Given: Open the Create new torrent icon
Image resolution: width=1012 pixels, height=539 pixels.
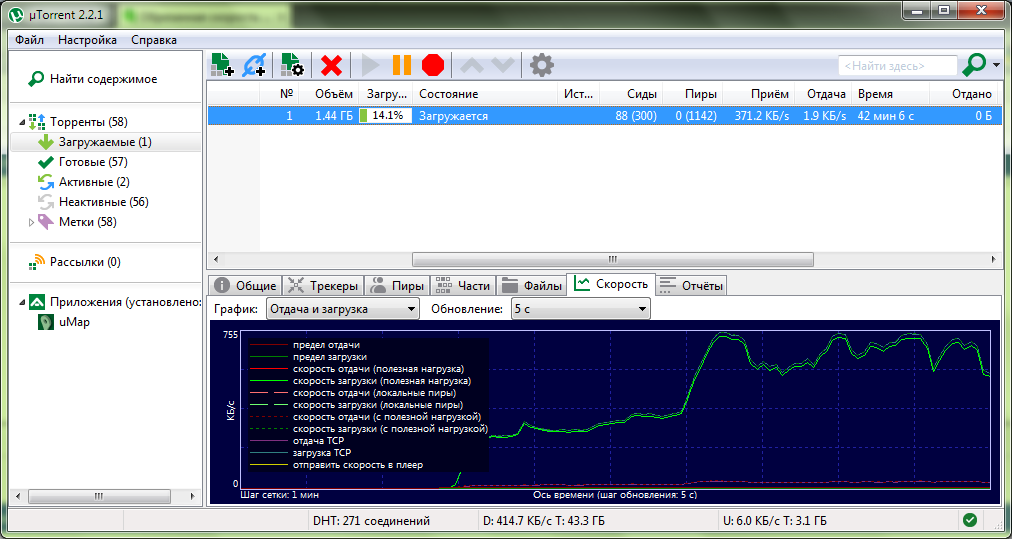Looking at the screenshot, I should coord(292,65).
